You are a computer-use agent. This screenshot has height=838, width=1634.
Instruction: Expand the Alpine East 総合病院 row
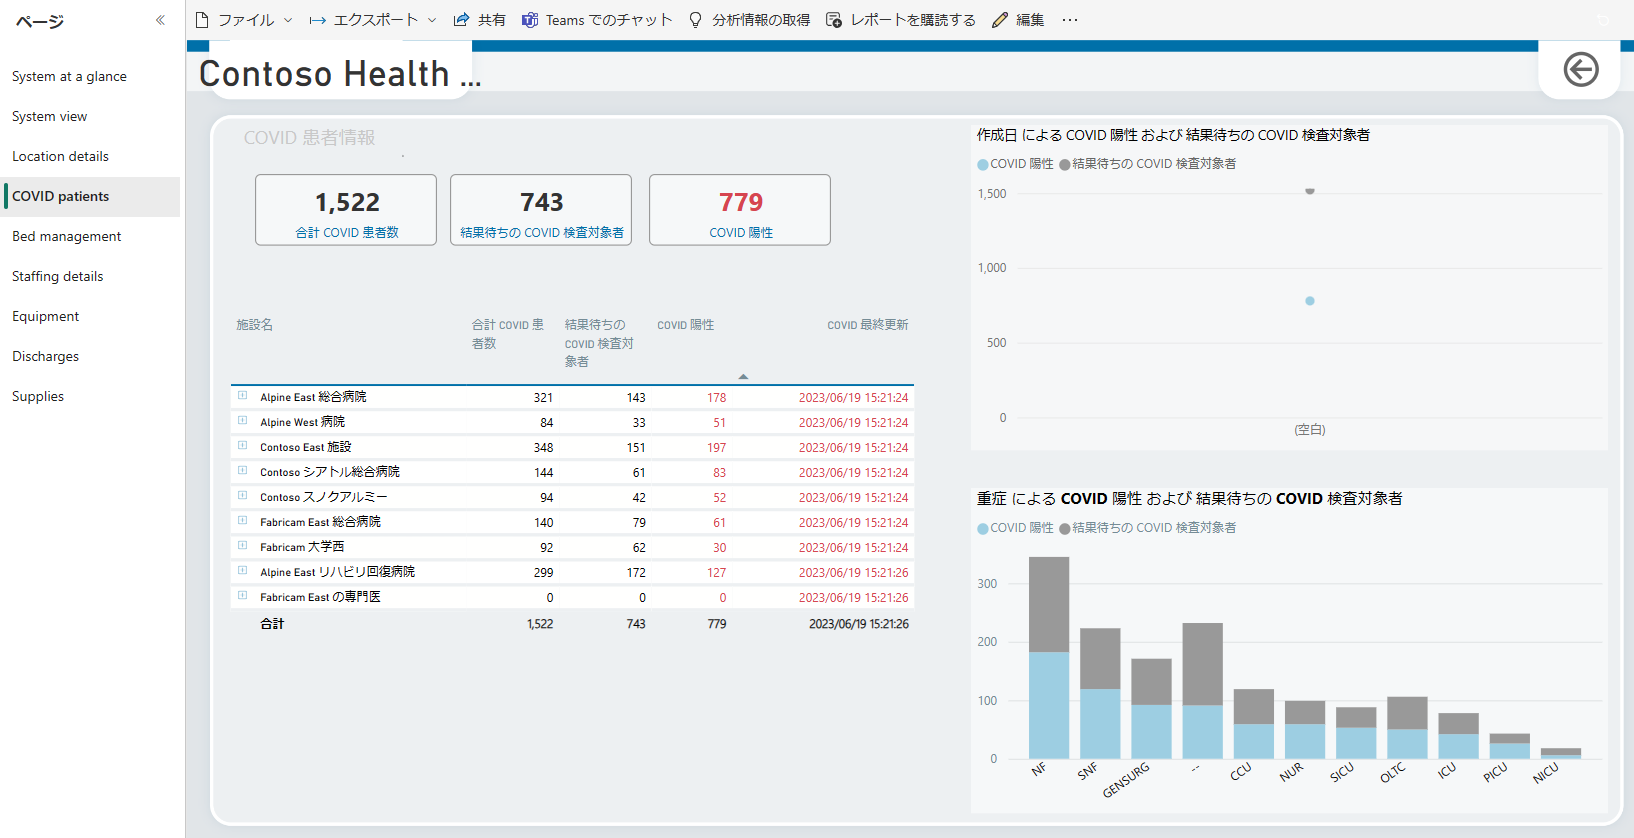(x=242, y=396)
